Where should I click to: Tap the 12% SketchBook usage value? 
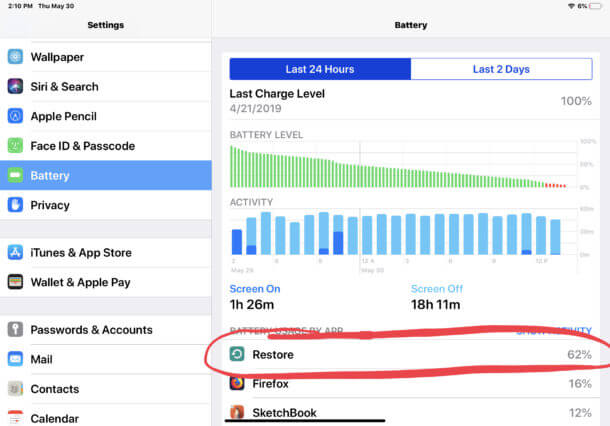point(580,413)
